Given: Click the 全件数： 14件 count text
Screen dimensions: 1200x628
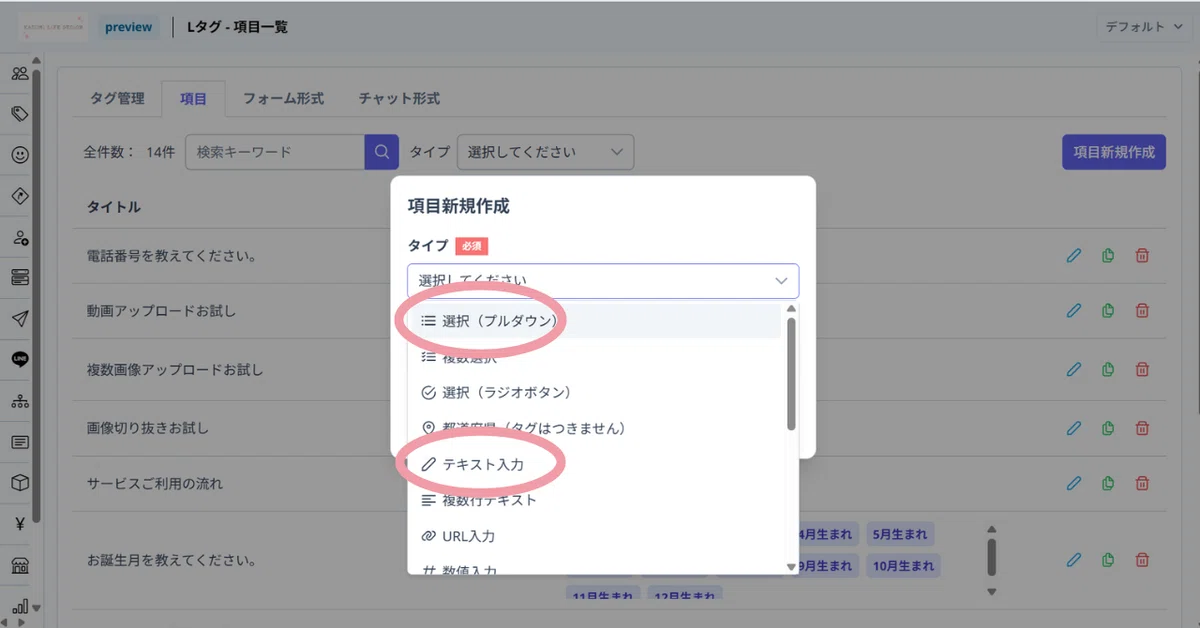Looking at the screenshot, I should point(129,152).
